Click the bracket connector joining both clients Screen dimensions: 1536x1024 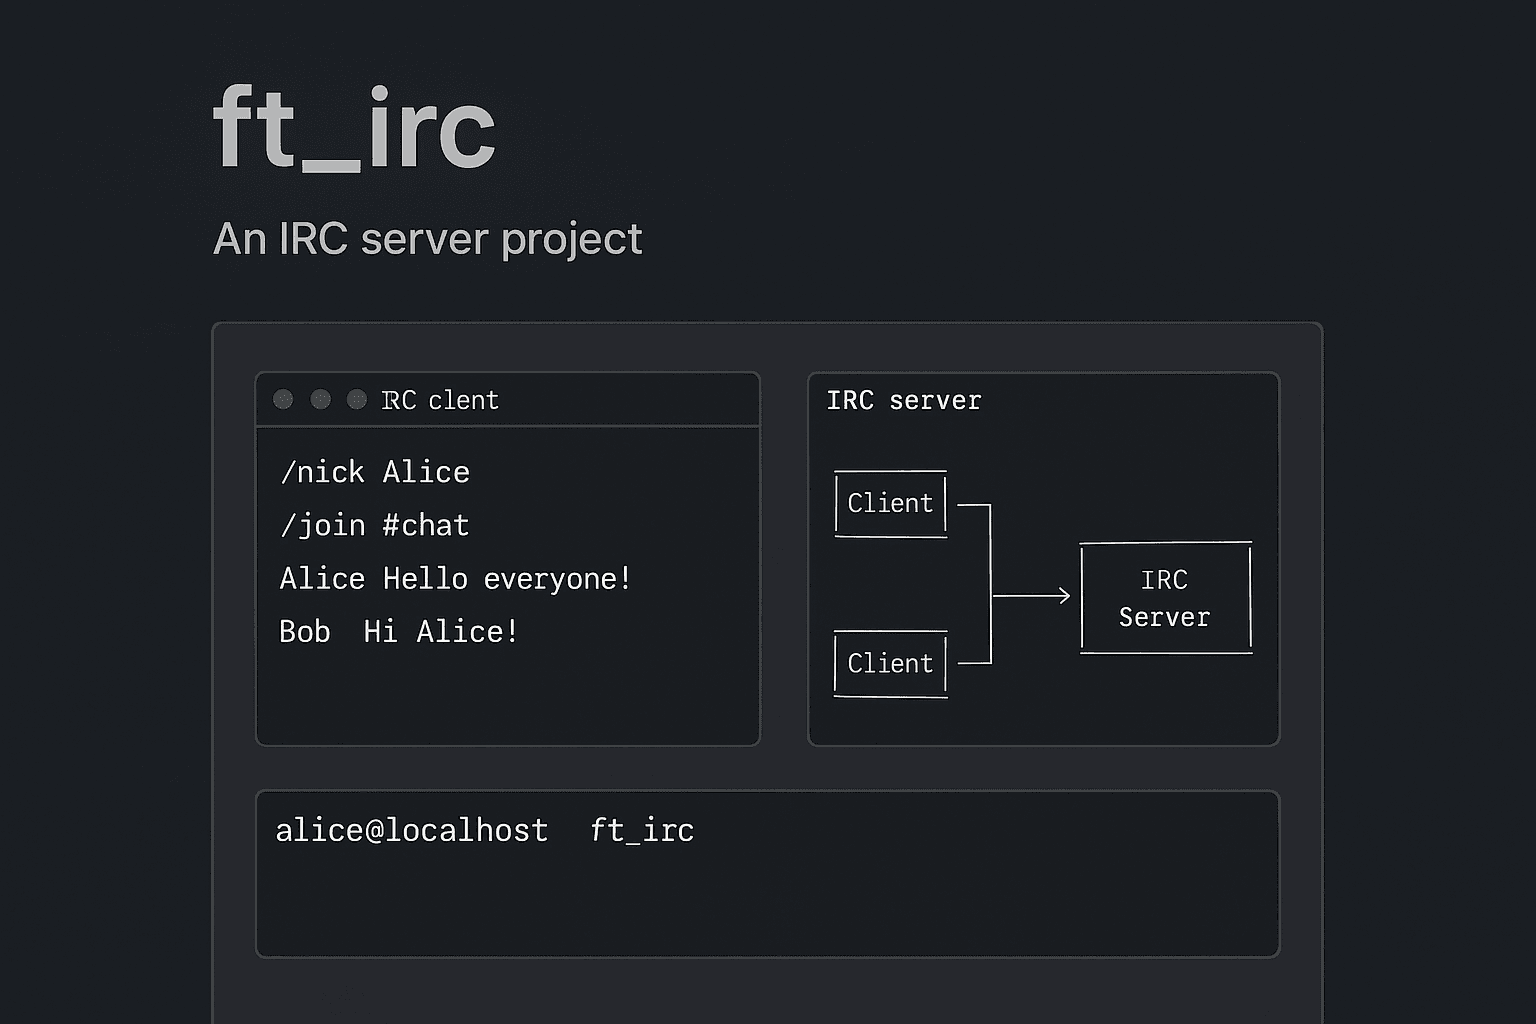pos(990,584)
